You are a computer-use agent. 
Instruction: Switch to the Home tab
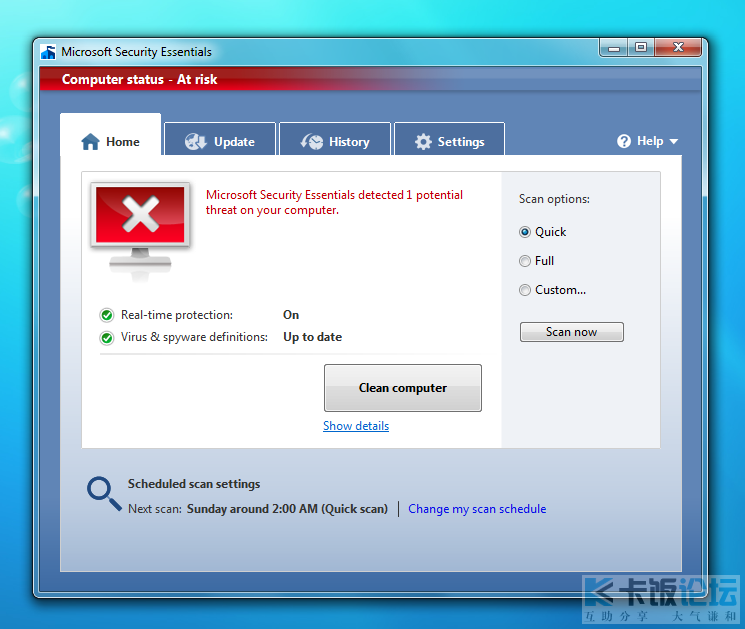point(111,134)
